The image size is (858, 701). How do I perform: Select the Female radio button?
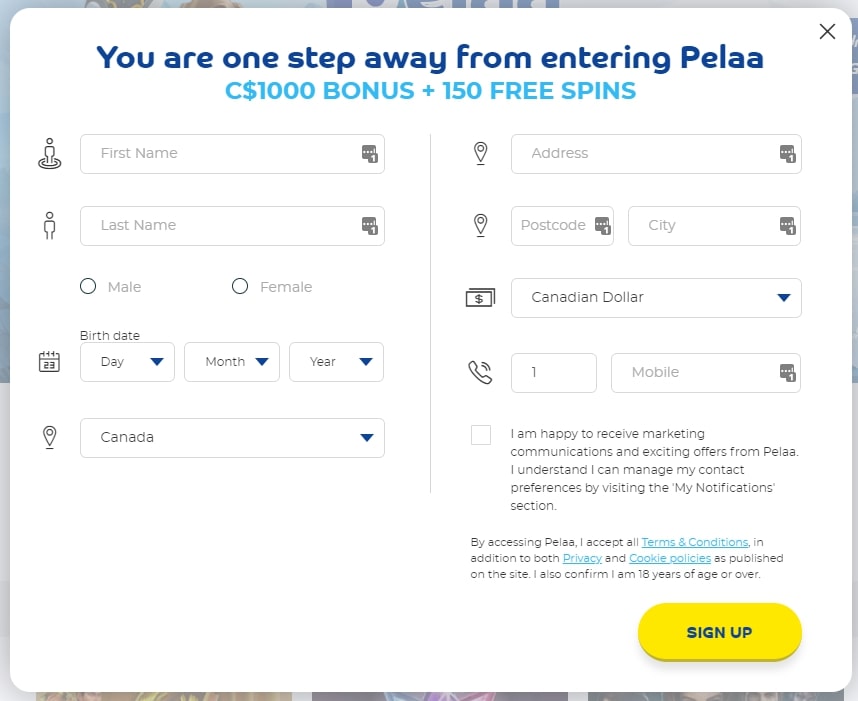[x=240, y=286]
